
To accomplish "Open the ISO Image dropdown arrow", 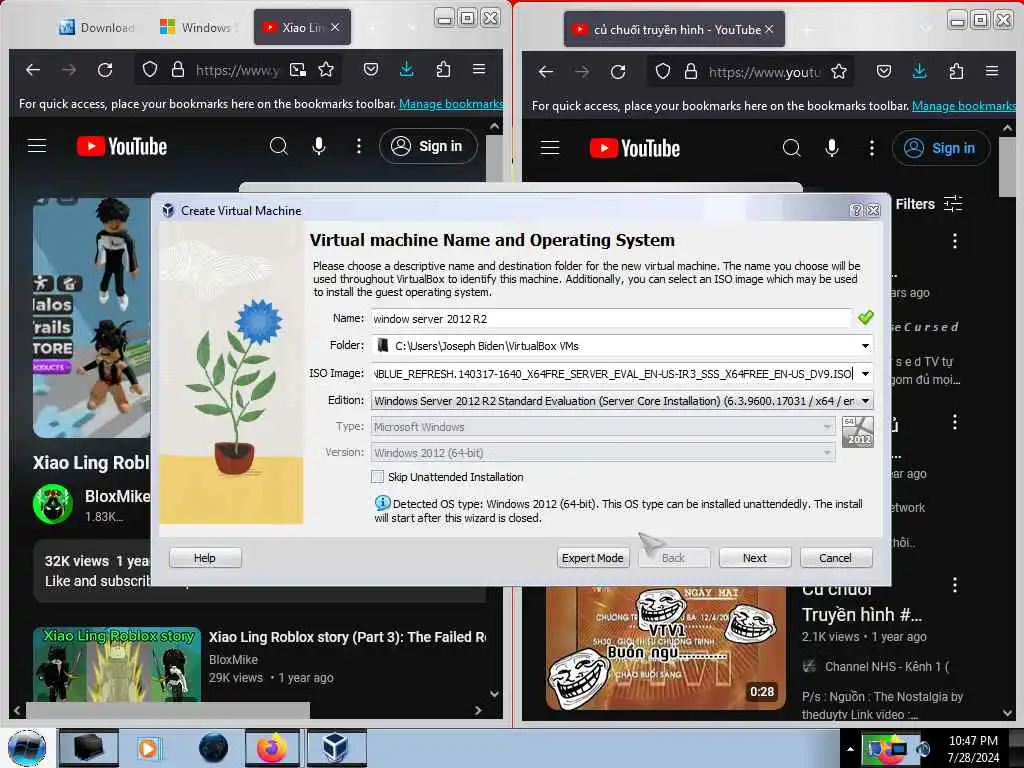I will pos(865,374).
